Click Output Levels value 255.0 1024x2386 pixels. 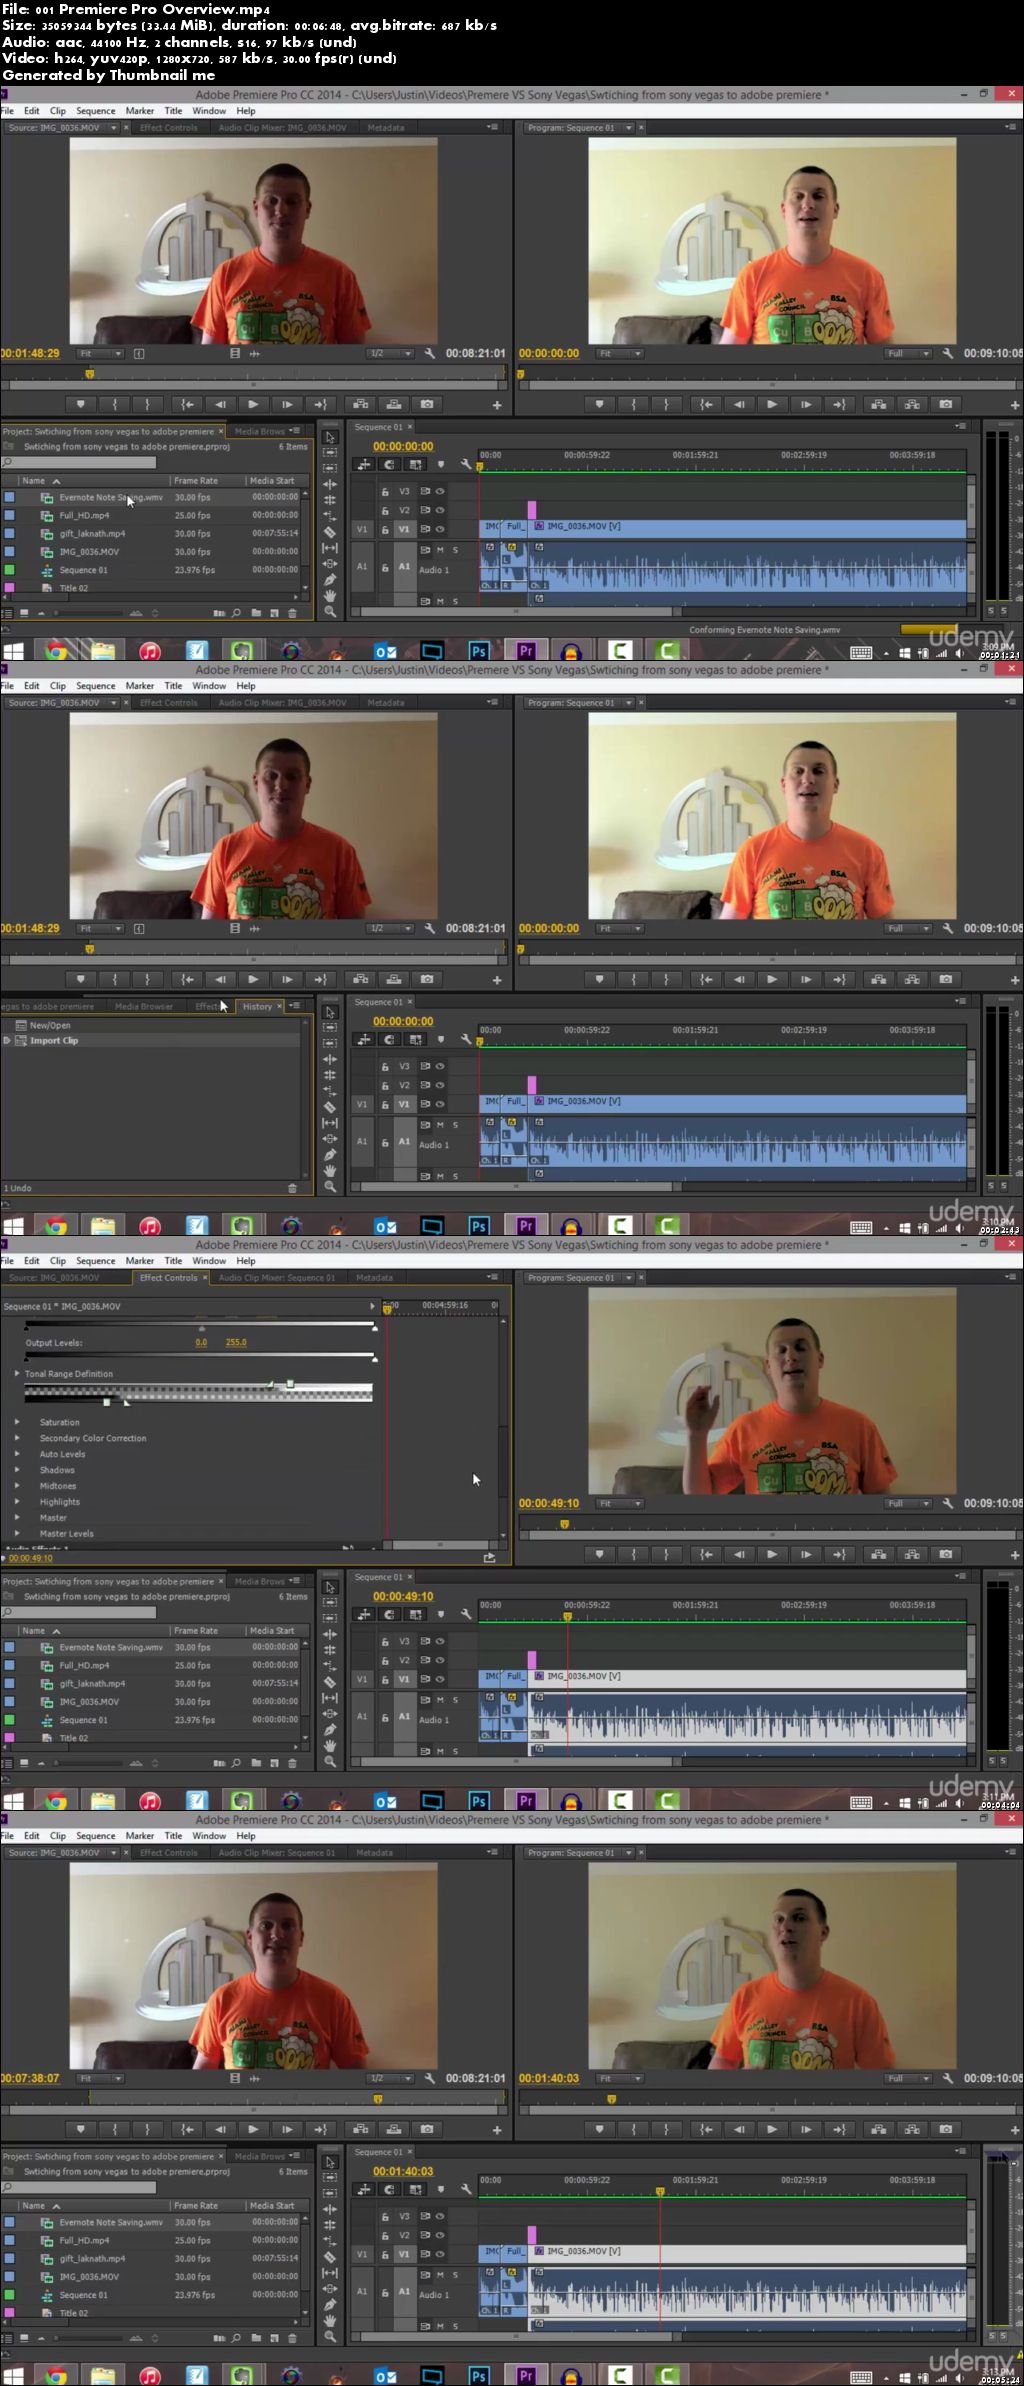[236, 1342]
